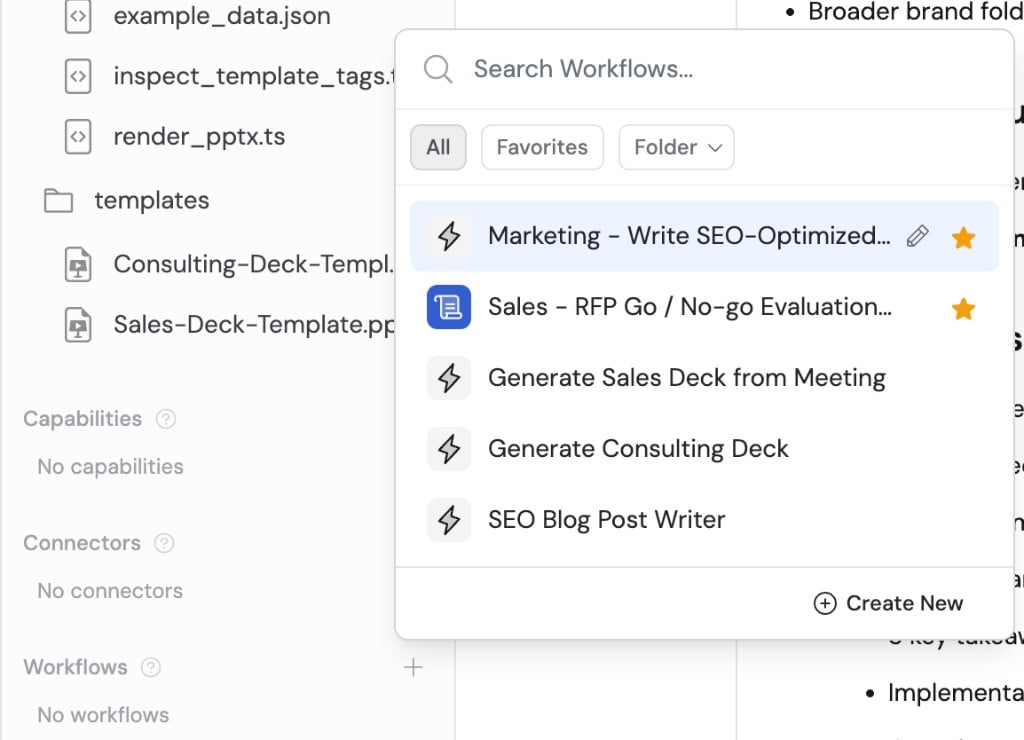The image size is (1024, 740).
Task: Switch to the Favorites filter
Action: tap(542, 147)
